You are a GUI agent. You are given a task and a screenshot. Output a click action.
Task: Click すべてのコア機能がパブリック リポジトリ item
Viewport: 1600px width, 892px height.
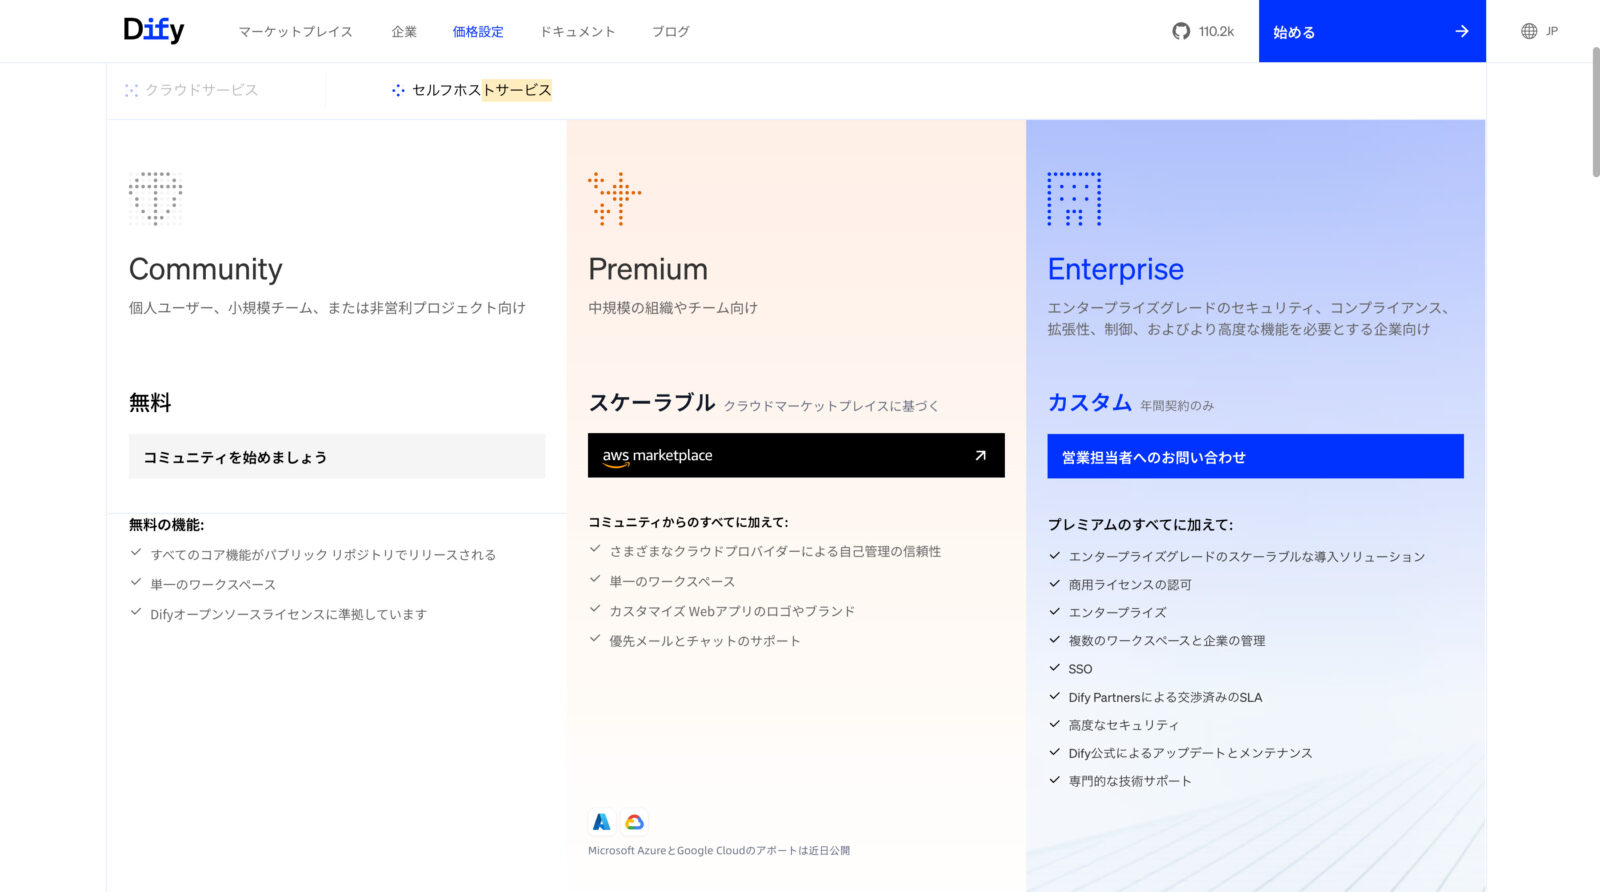click(x=323, y=555)
